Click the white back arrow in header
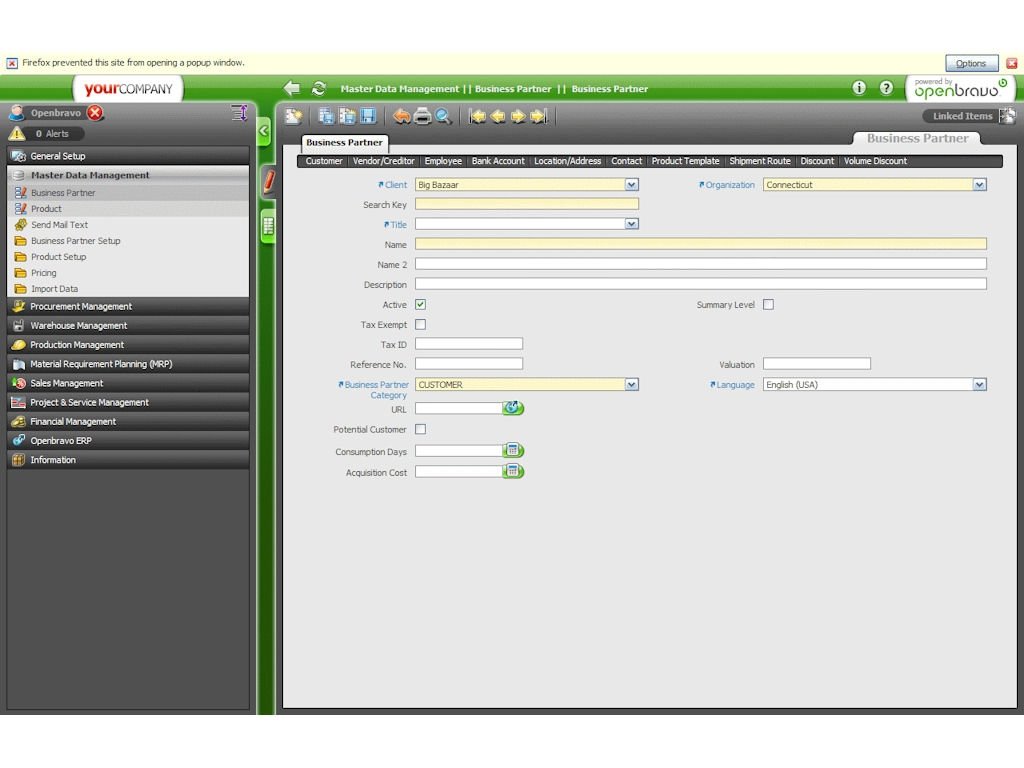The image size is (1024, 768). pyautogui.click(x=292, y=88)
